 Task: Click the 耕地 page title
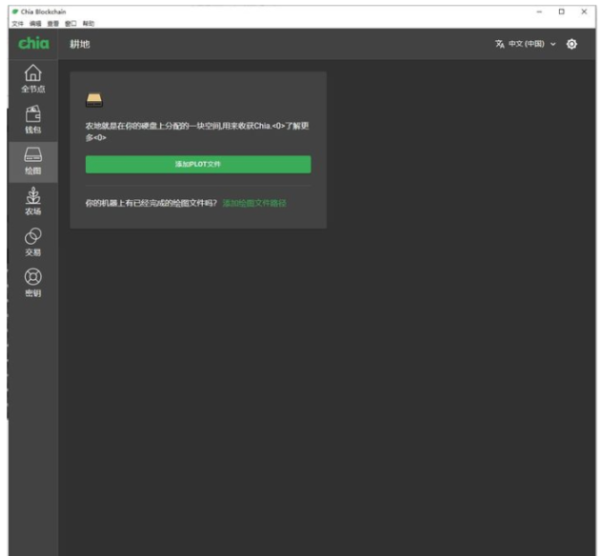pos(80,44)
